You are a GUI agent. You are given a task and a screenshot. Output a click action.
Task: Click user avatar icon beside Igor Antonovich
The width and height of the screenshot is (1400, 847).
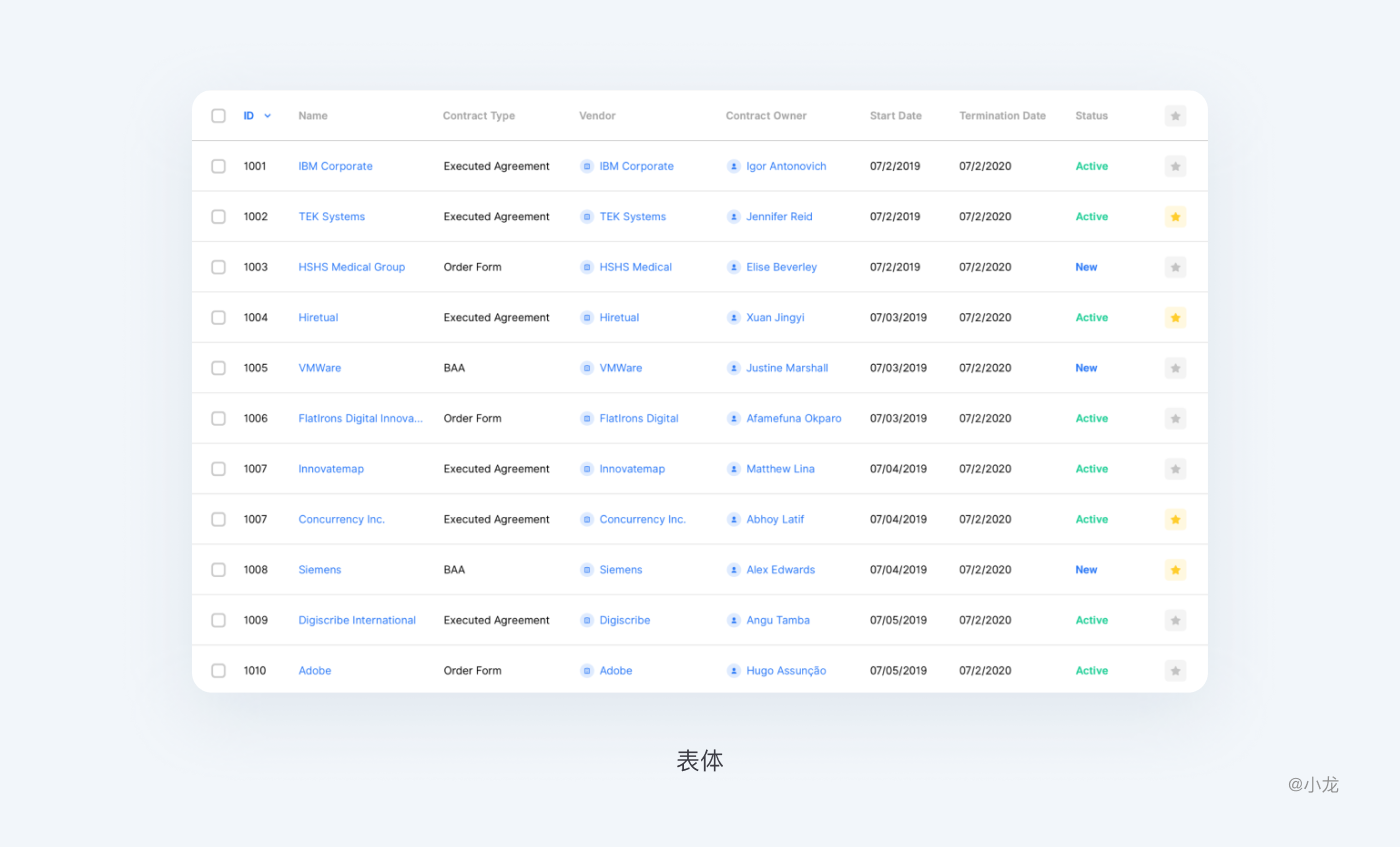click(x=734, y=166)
